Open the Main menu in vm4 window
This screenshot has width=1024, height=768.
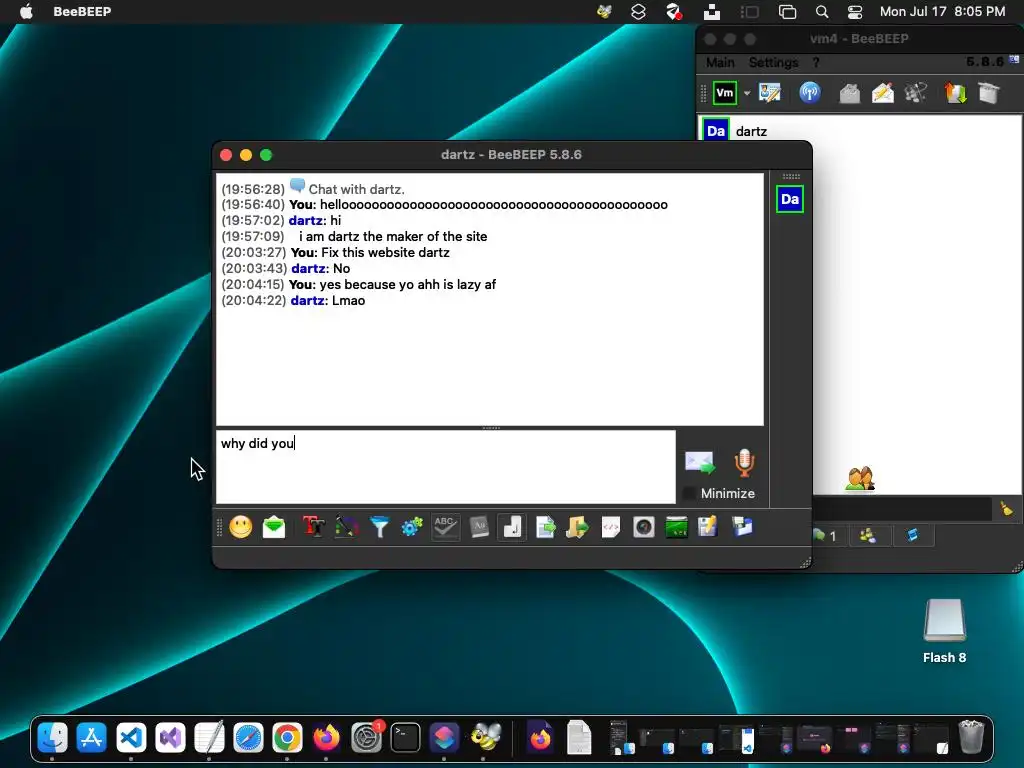[720, 63]
